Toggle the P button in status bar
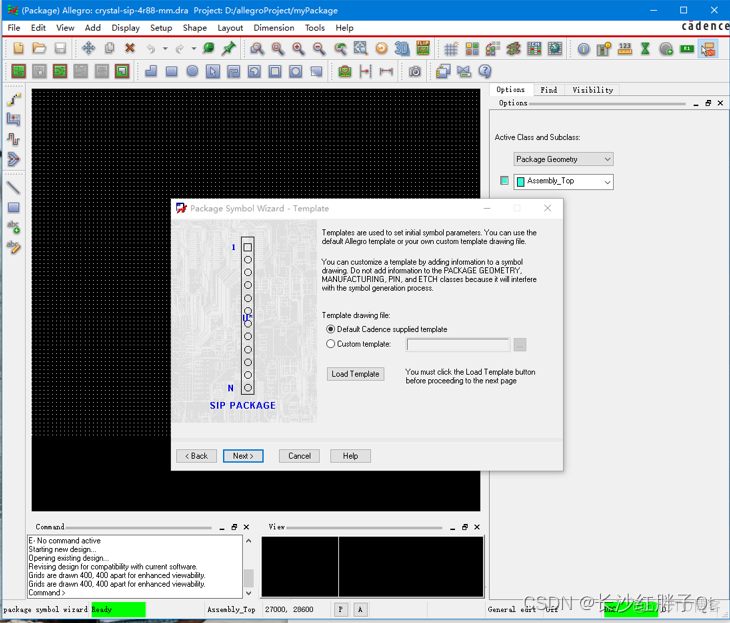 pyautogui.click(x=340, y=609)
